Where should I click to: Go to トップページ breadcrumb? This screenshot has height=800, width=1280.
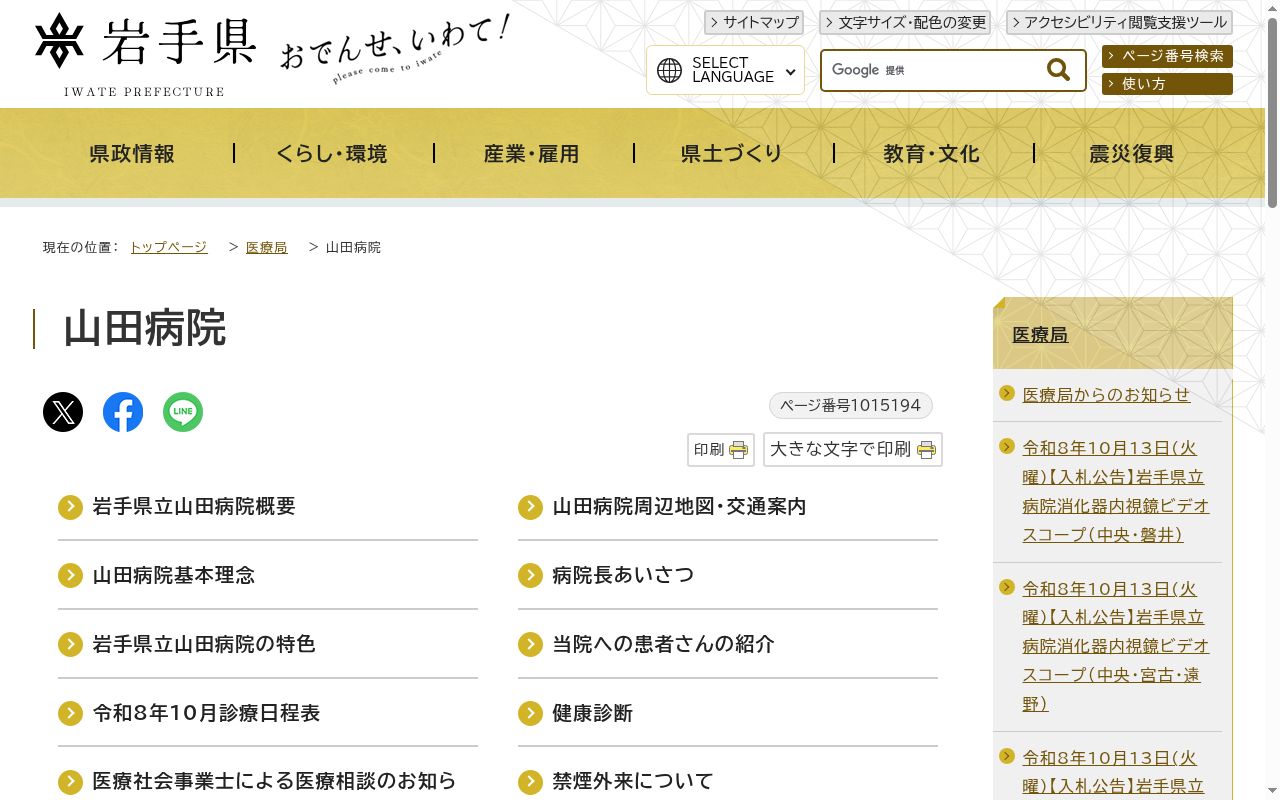169,247
